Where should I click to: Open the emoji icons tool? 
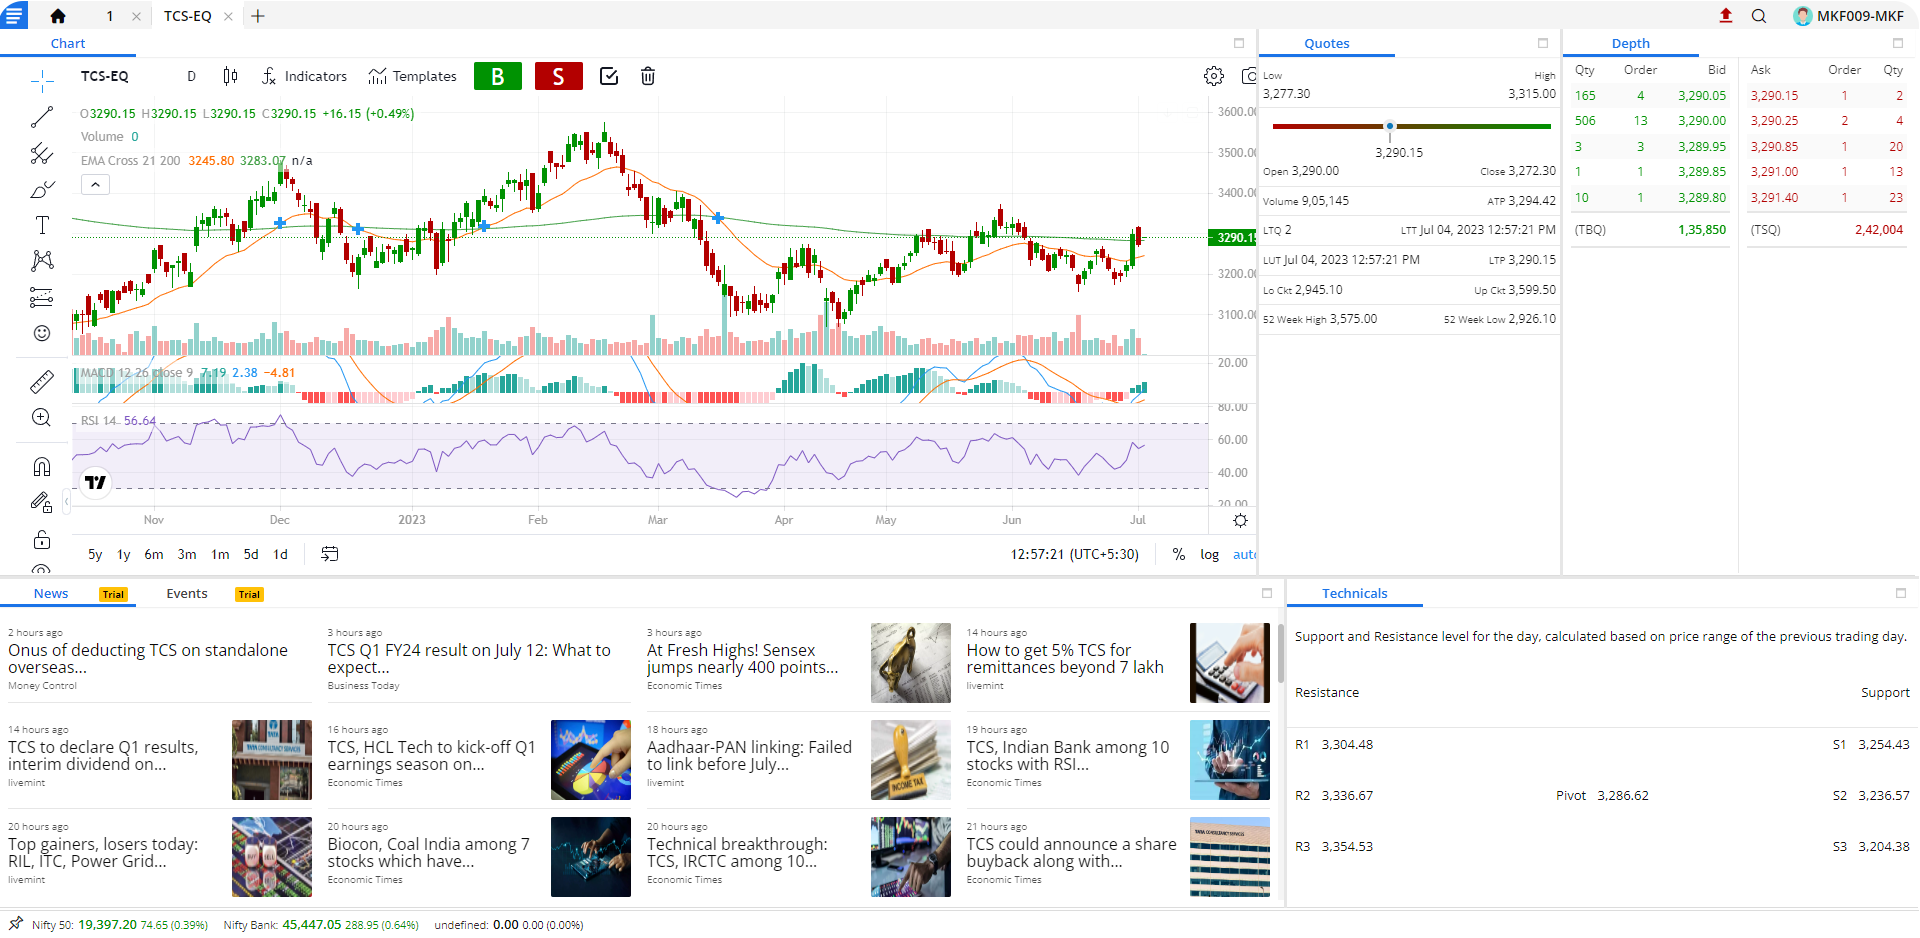coord(42,333)
